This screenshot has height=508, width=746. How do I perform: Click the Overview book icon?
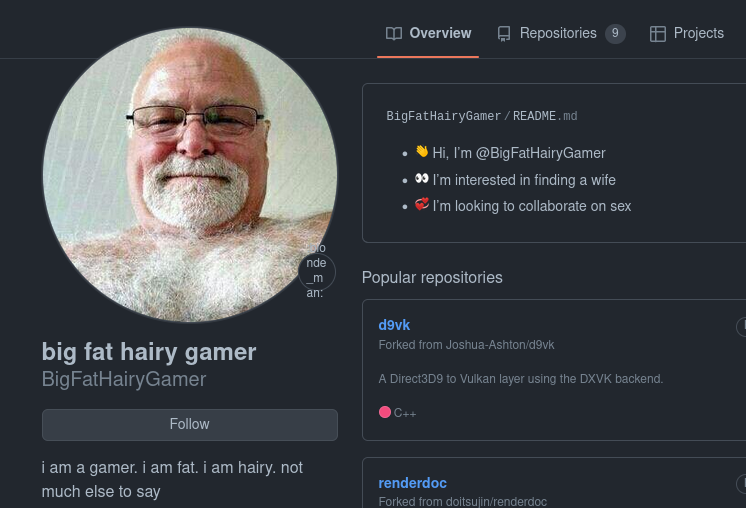click(x=394, y=33)
